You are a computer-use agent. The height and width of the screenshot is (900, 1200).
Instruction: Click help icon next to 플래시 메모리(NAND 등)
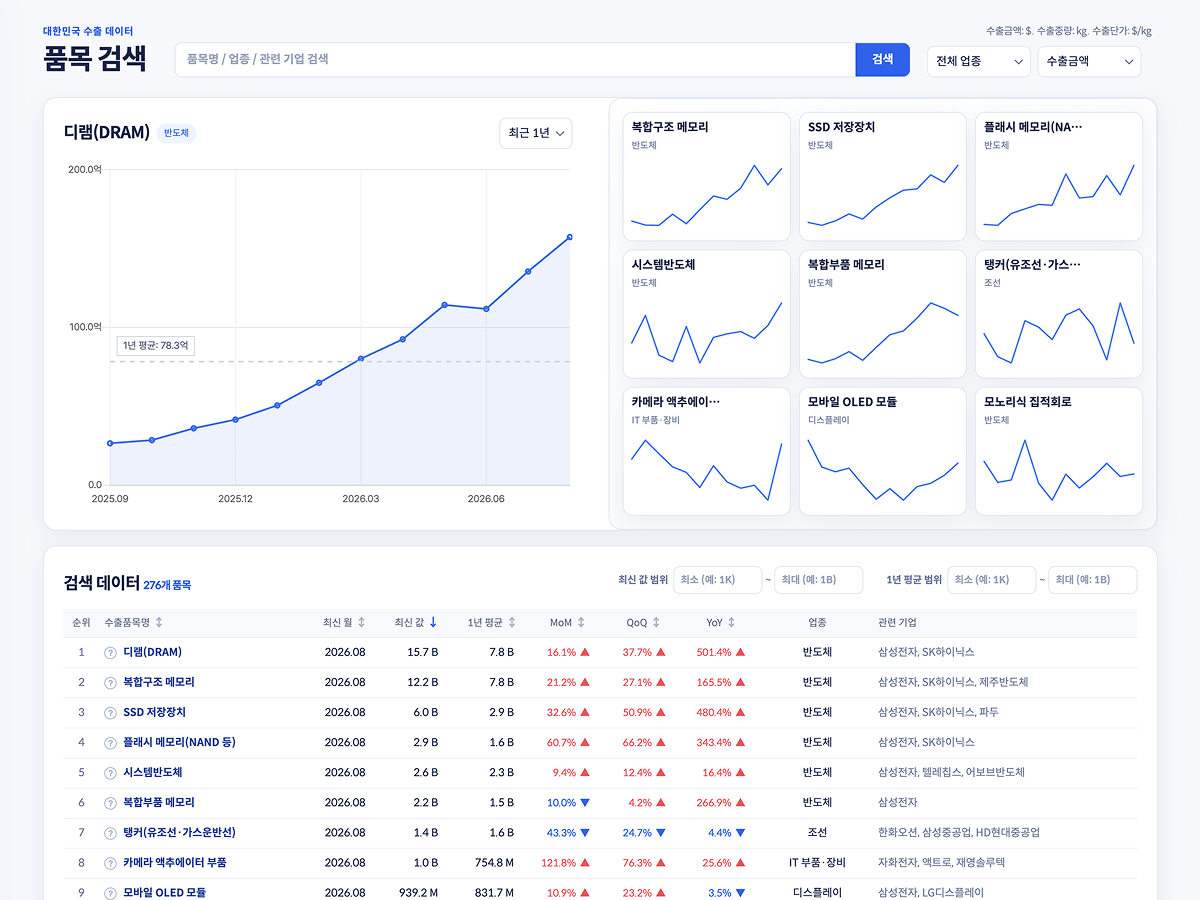[x=111, y=742]
